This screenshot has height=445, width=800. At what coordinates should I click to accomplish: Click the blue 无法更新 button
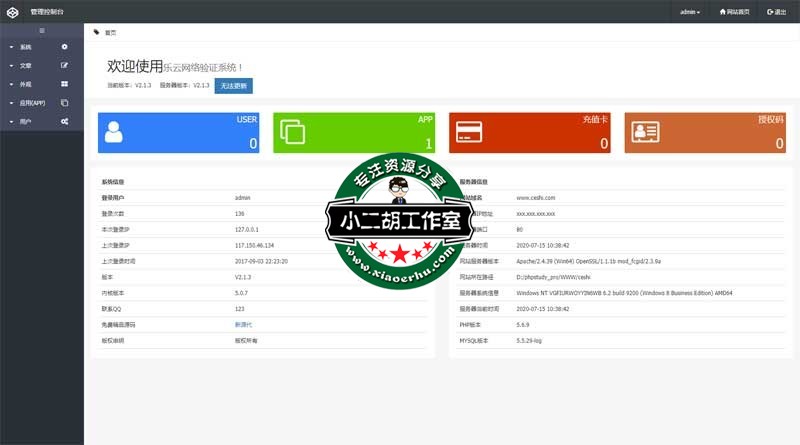click(233, 86)
